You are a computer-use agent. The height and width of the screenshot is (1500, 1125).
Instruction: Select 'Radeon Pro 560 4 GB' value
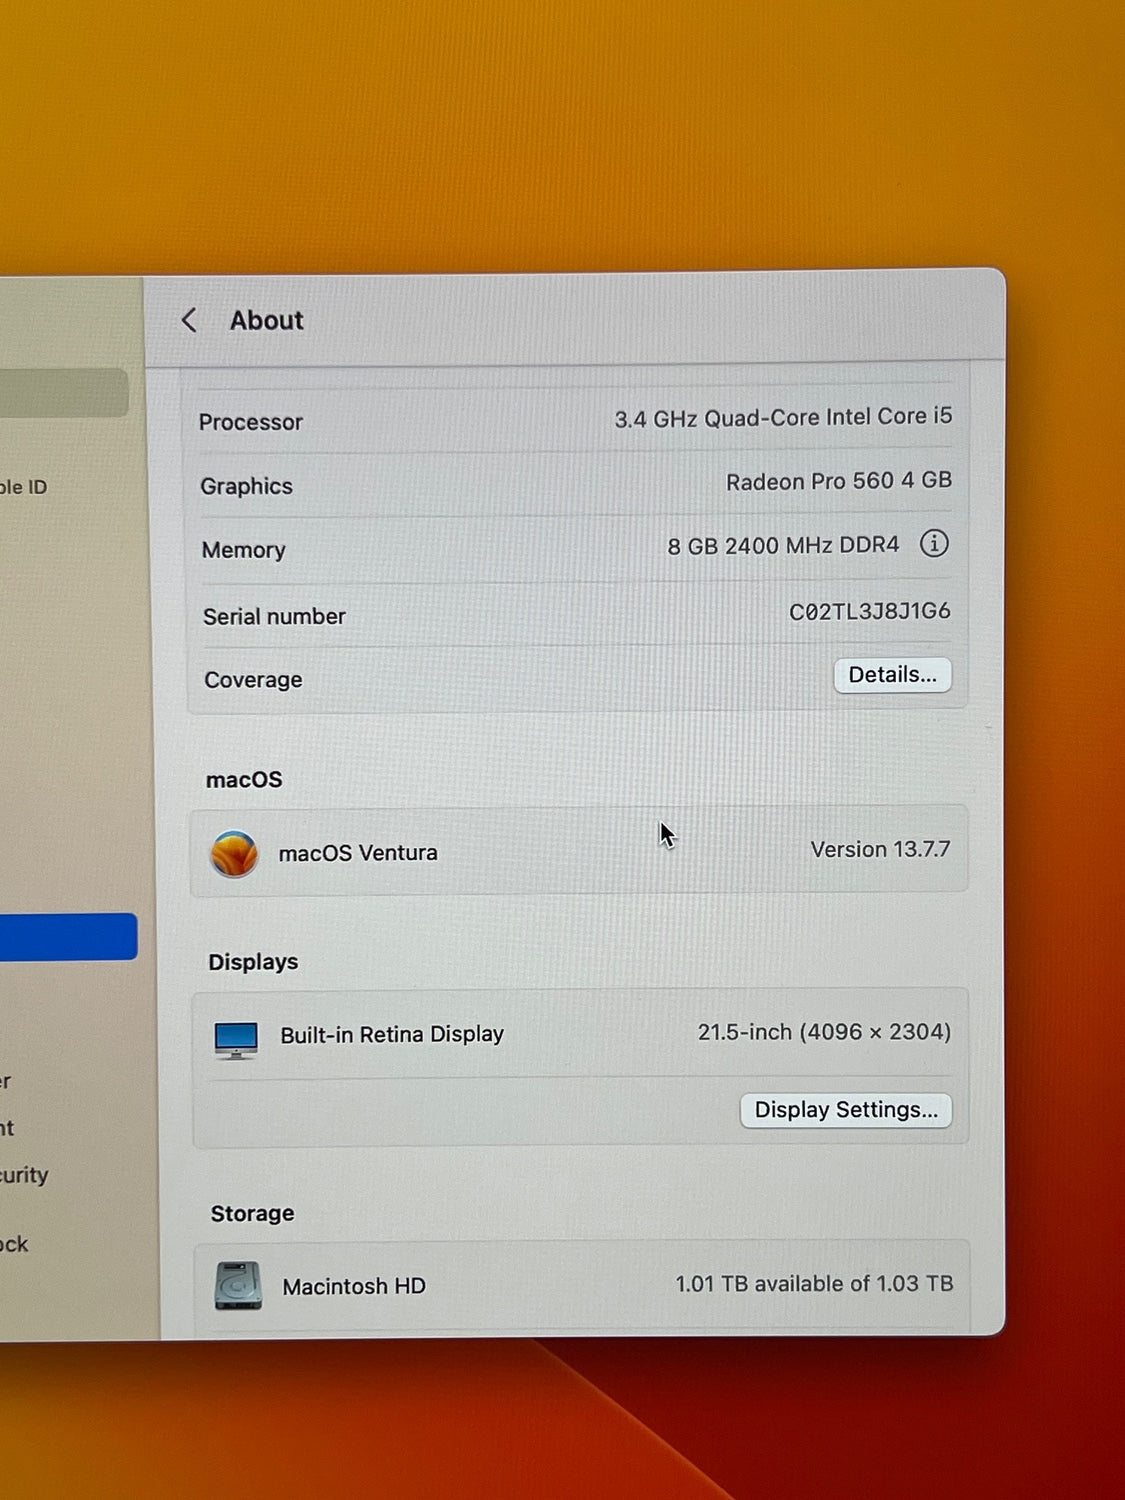point(839,481)
